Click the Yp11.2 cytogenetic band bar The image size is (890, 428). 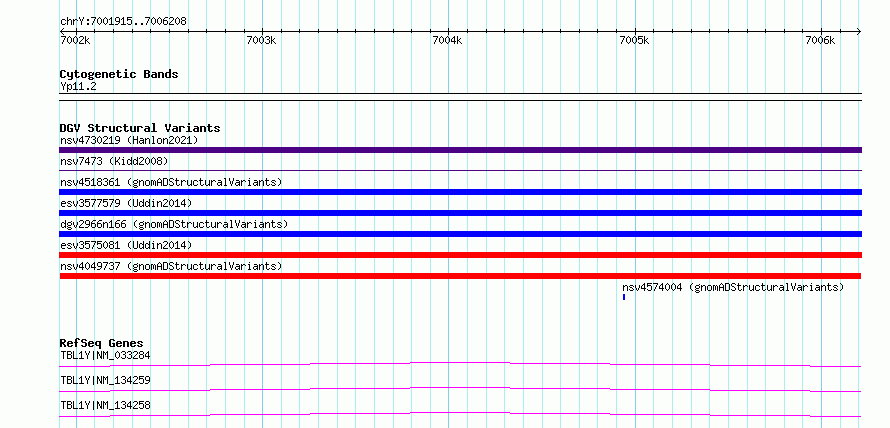460,97
